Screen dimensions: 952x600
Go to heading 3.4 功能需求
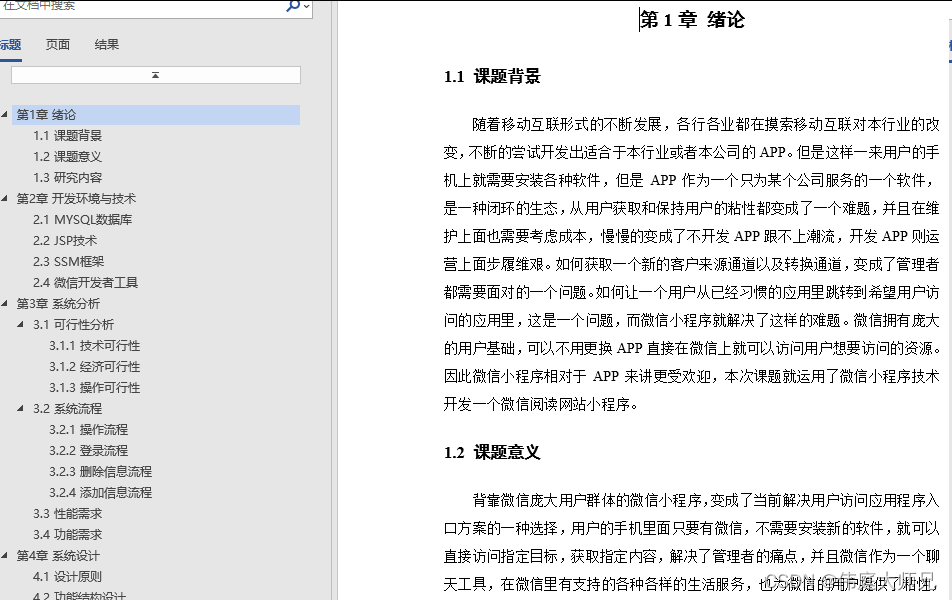coord(67,534)
